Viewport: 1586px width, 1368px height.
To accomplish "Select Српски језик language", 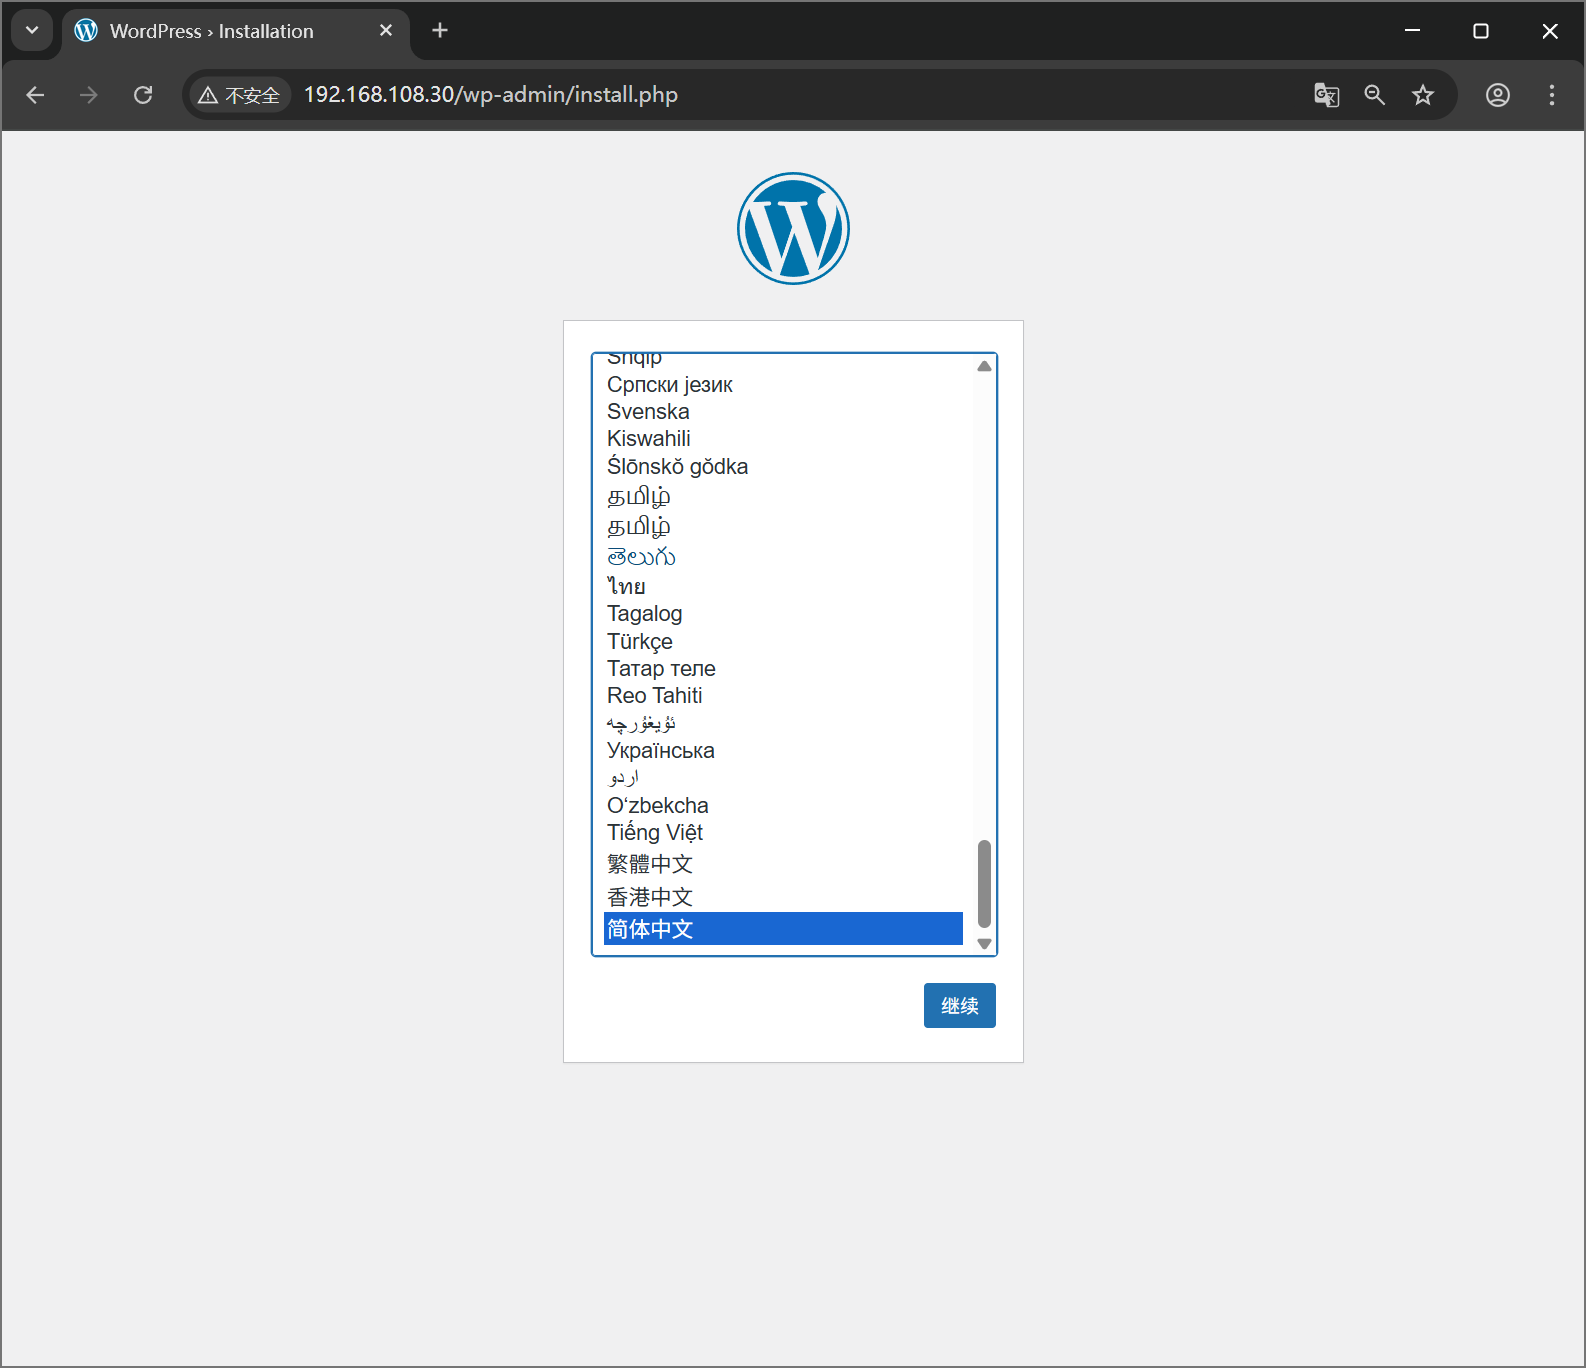I will coord(783,385).
